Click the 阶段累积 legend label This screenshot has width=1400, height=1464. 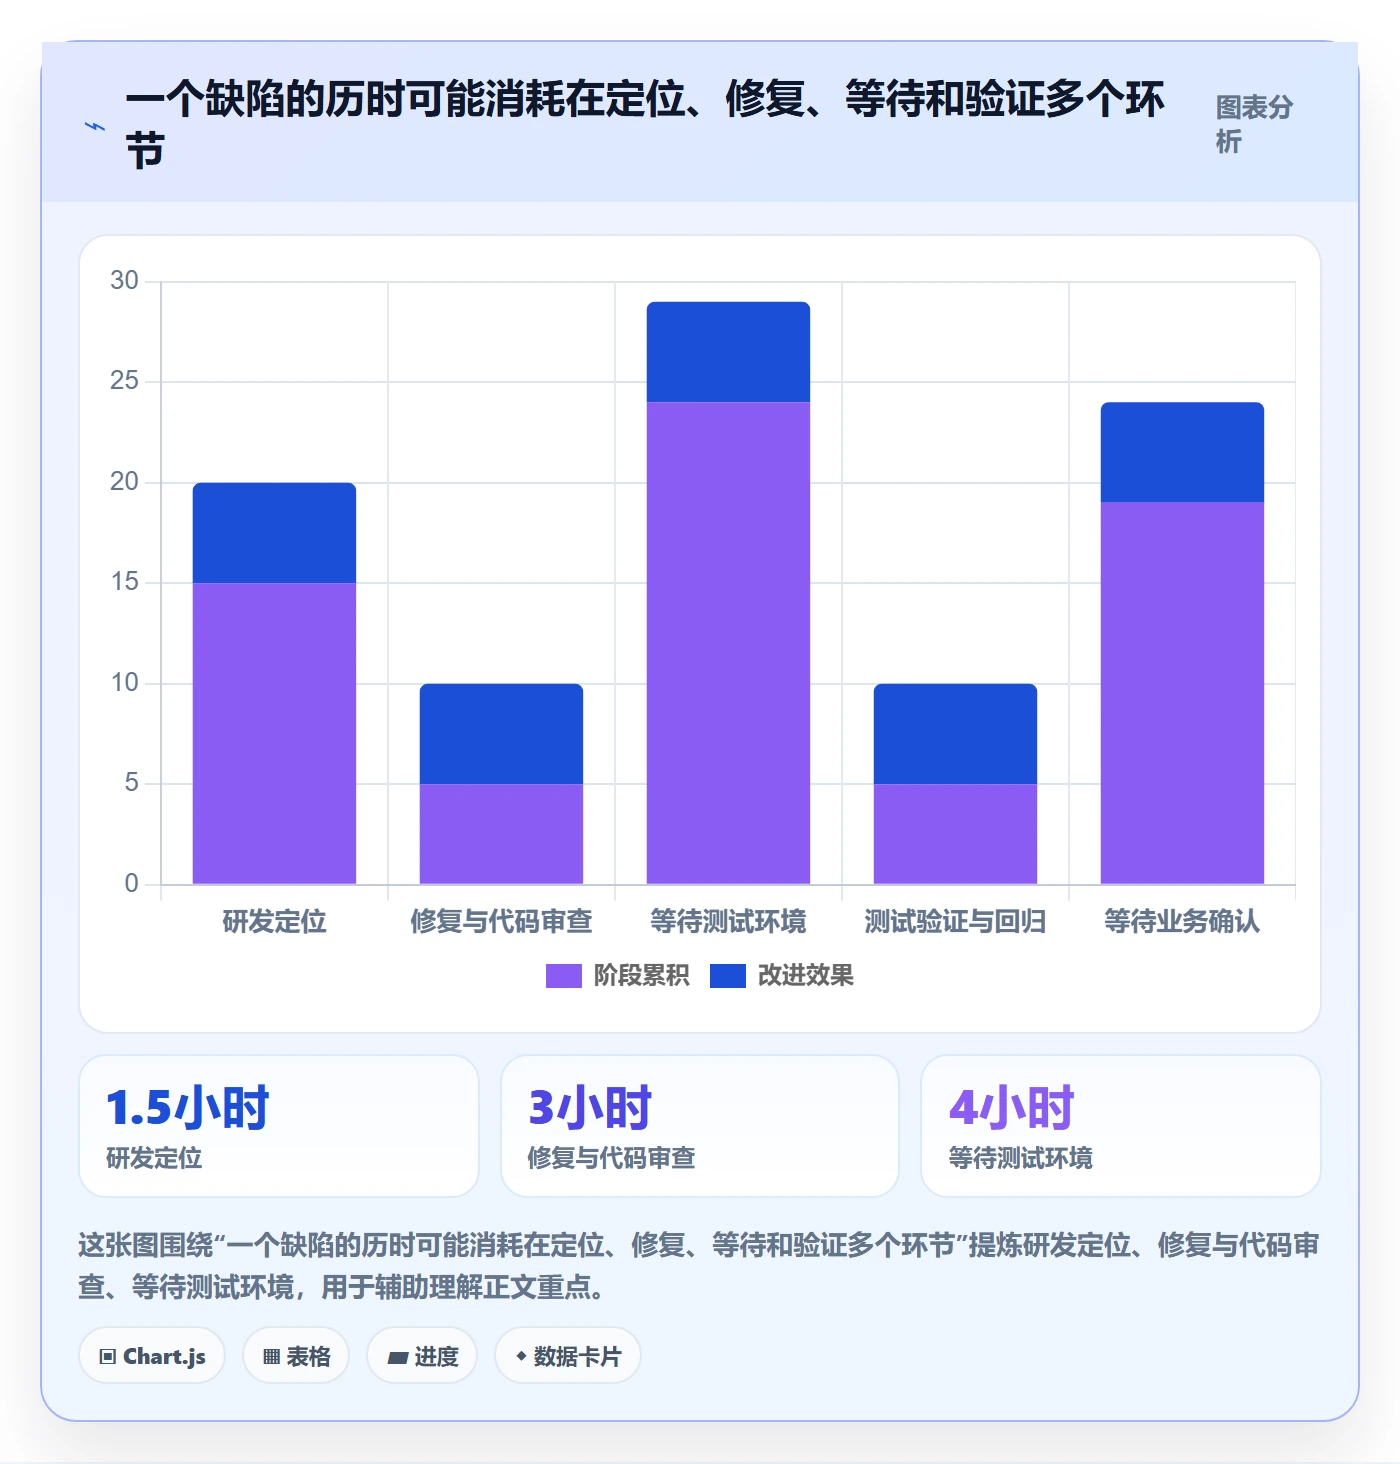pyautogui.click(x=641, y=976)
